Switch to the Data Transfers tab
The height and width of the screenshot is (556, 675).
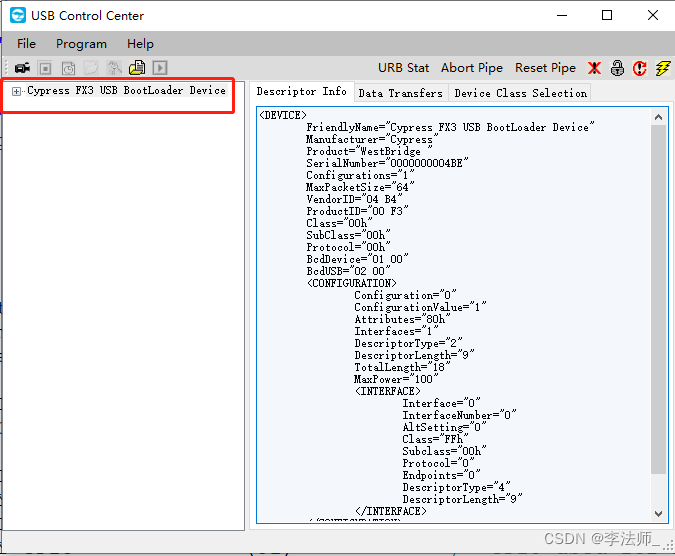400,93
